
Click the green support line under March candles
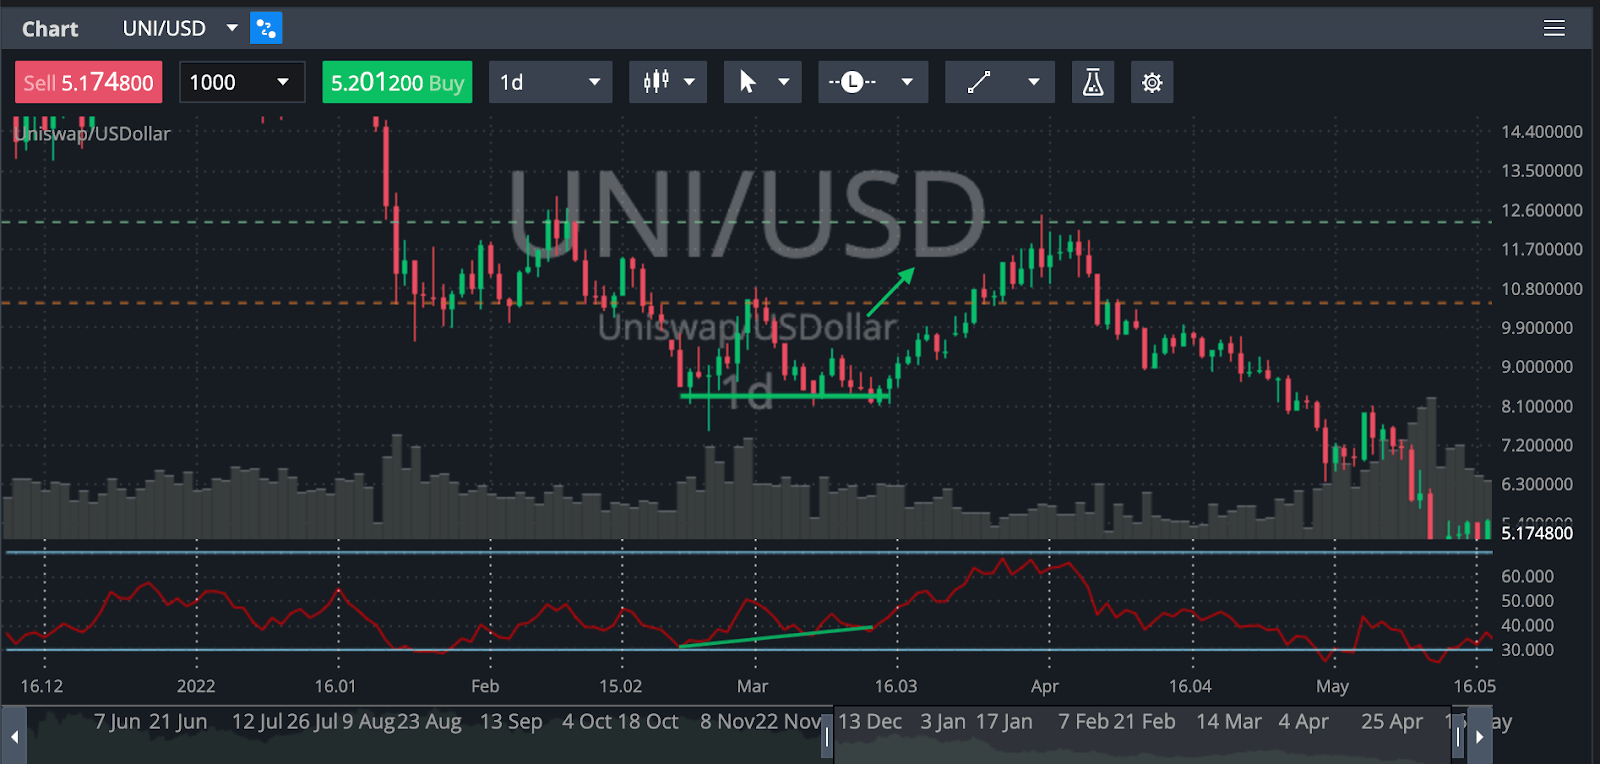click(785, 397)
